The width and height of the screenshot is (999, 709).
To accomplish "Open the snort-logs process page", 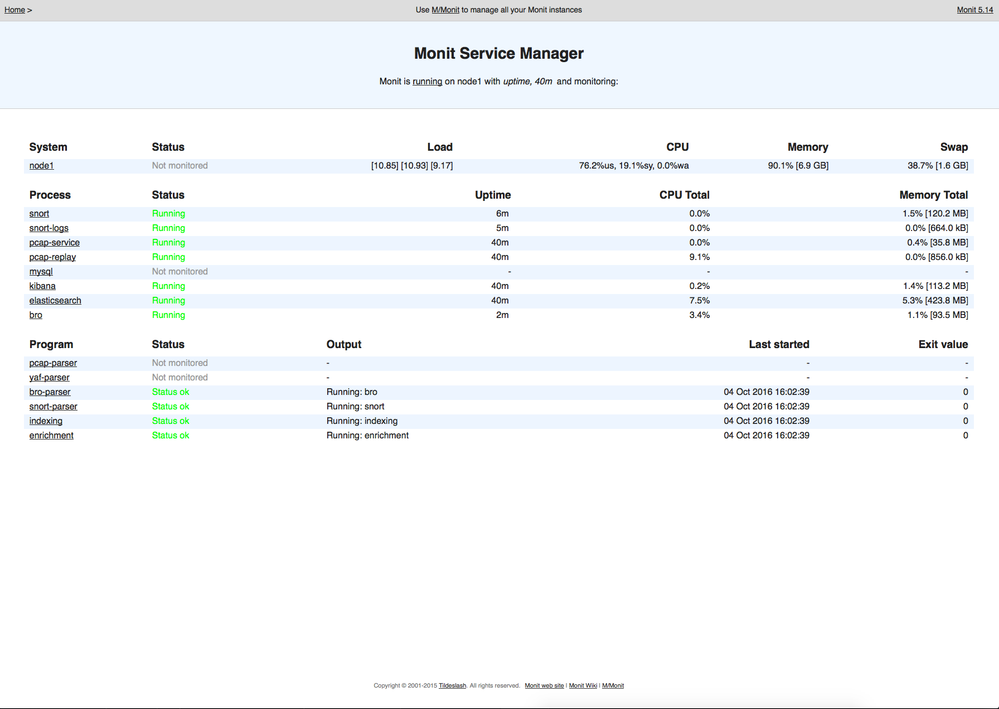I will click(x=48, y=227).
